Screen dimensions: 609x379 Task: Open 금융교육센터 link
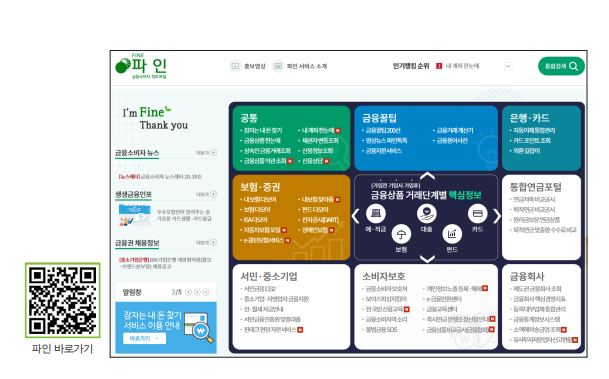442,309
